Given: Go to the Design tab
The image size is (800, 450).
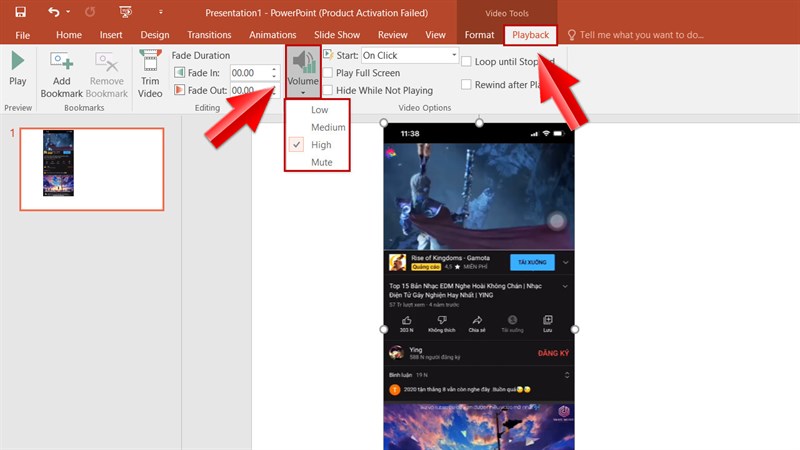Looking at the screenshot, I should pos(155,35).
